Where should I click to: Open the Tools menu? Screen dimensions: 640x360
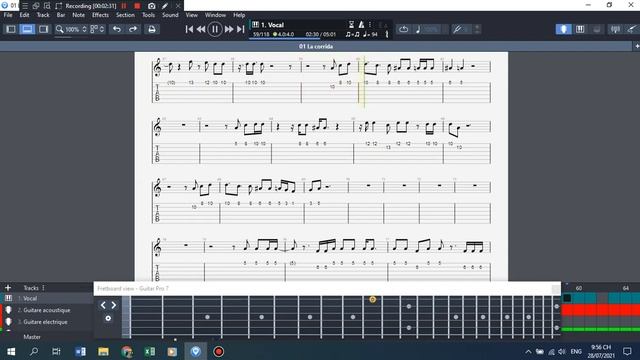coord(148,15)
